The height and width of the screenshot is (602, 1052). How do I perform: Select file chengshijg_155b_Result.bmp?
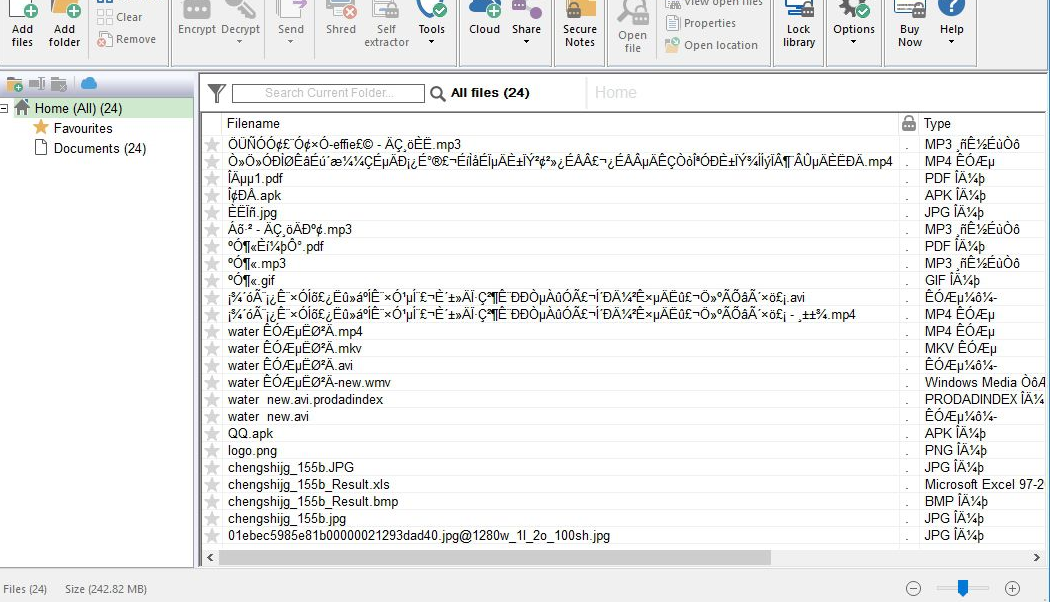coord(313,501)
